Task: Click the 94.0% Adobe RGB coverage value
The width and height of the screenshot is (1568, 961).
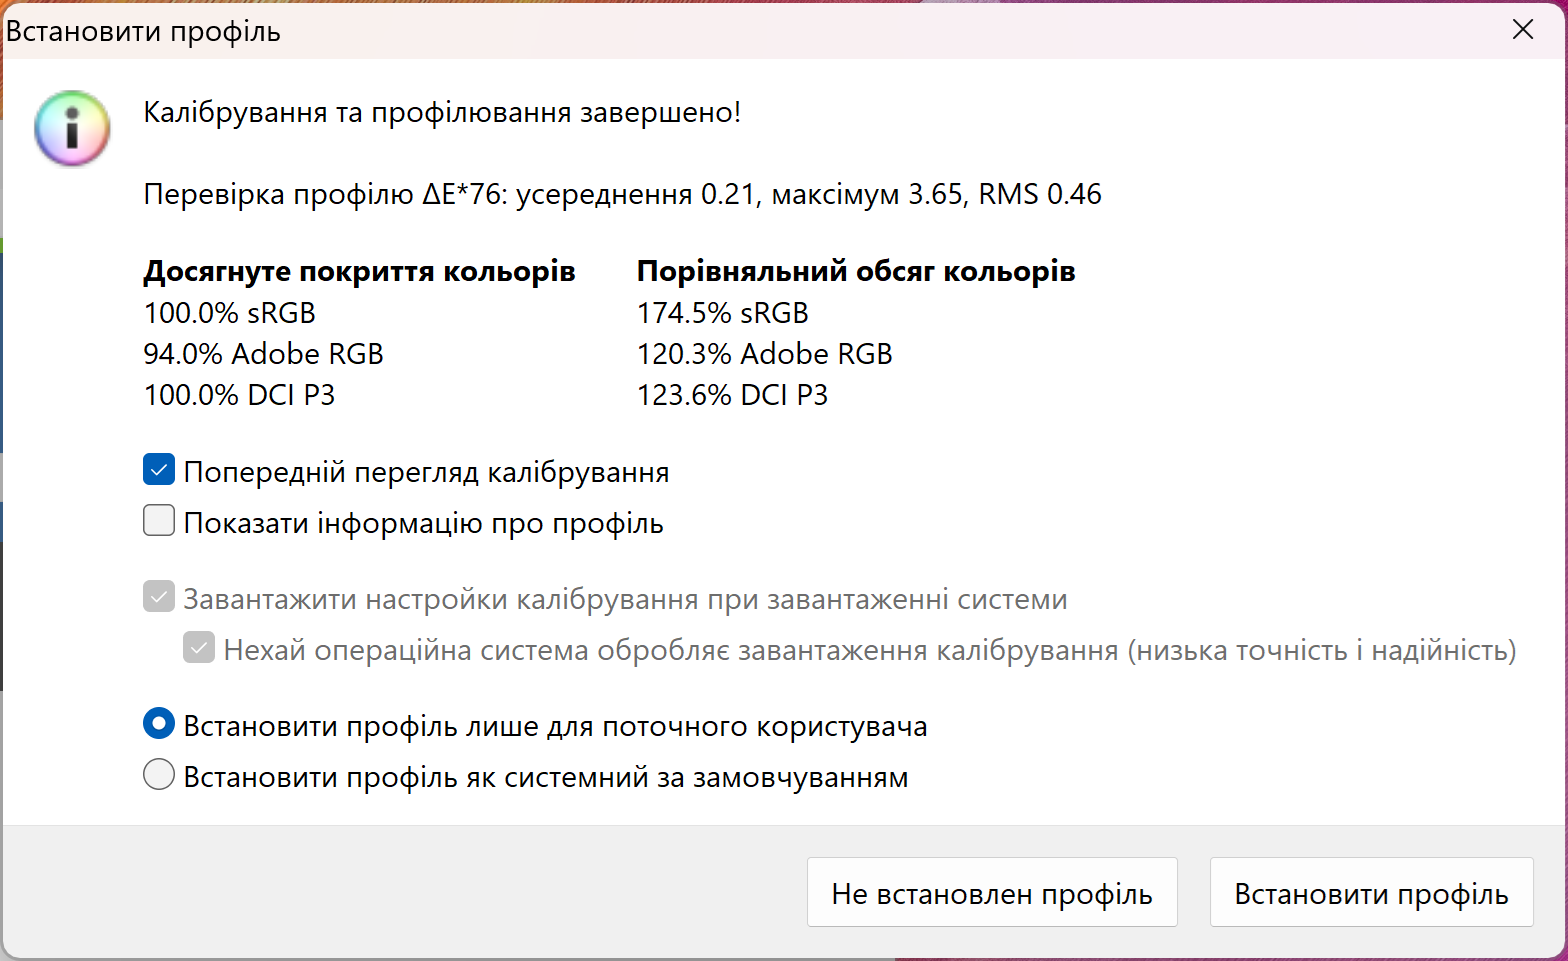Action: [x=264, y=354]
